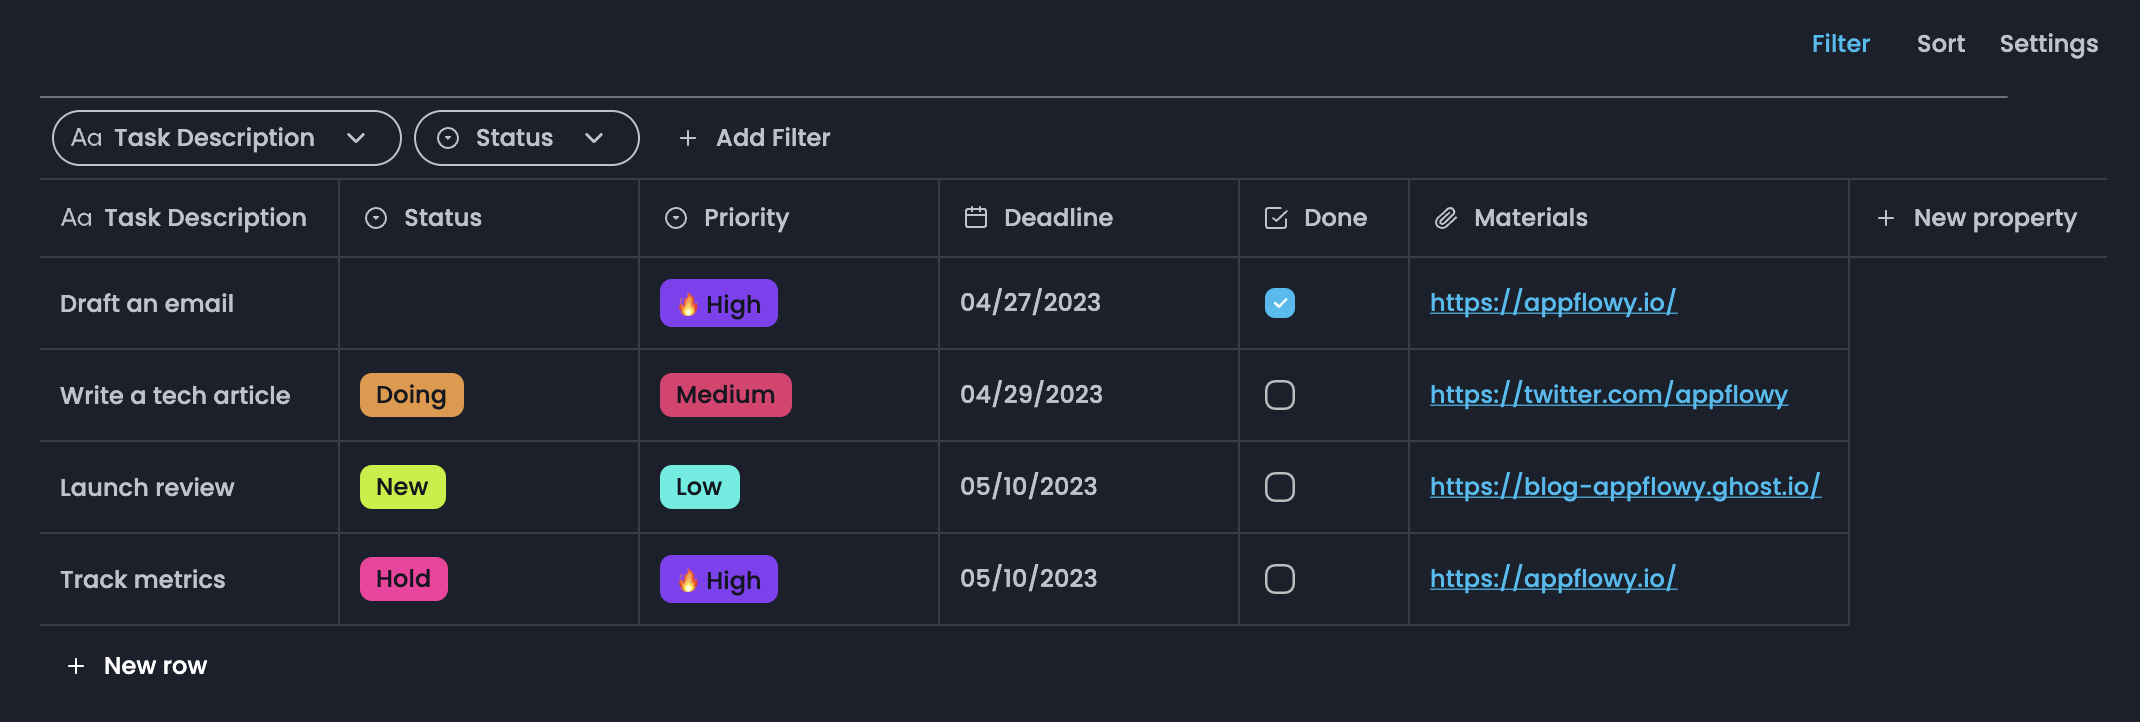Select the 05/10/2023 deadline for Launch review
The image size is (2140, 722).
pyautogui.click(x=1028, y=487)
